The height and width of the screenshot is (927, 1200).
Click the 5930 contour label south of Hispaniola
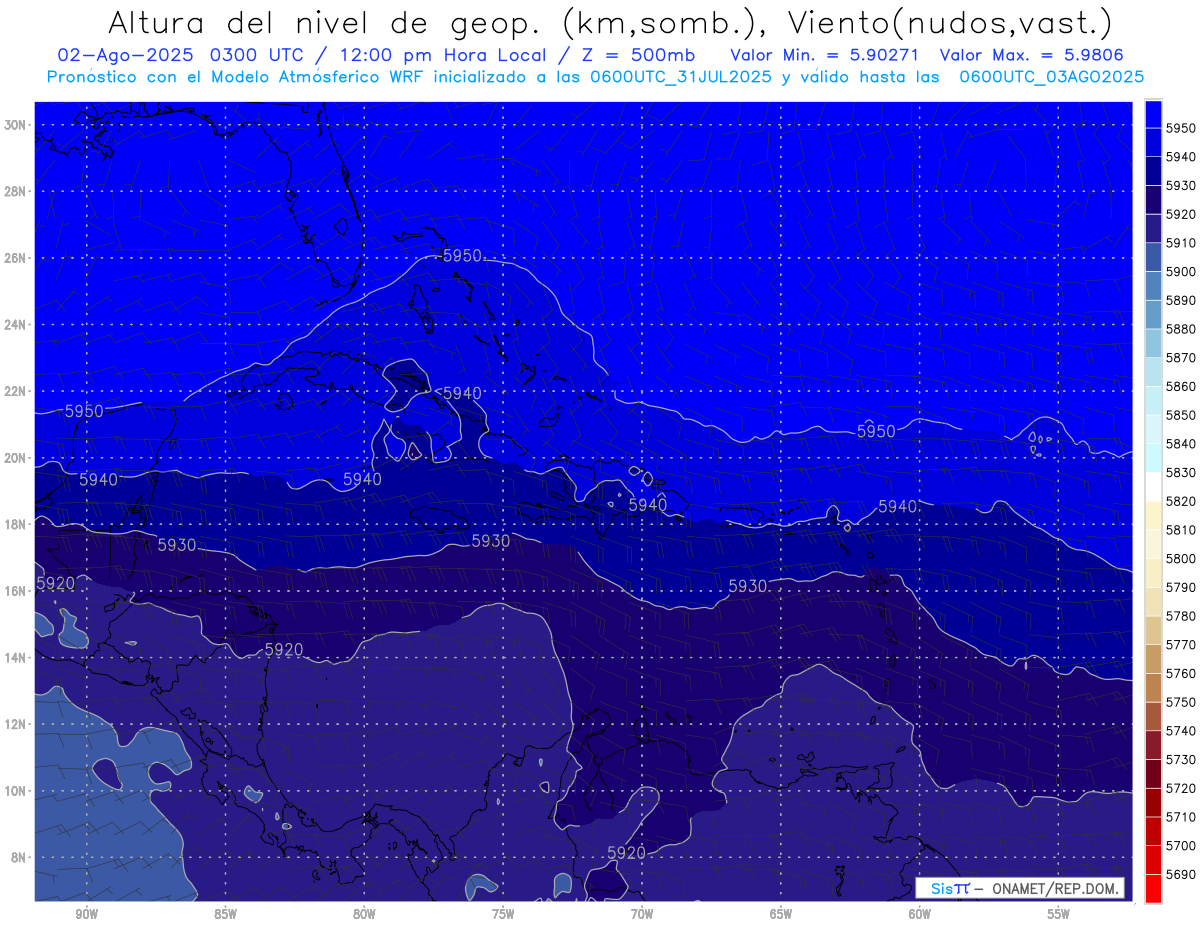coord(748,586)
